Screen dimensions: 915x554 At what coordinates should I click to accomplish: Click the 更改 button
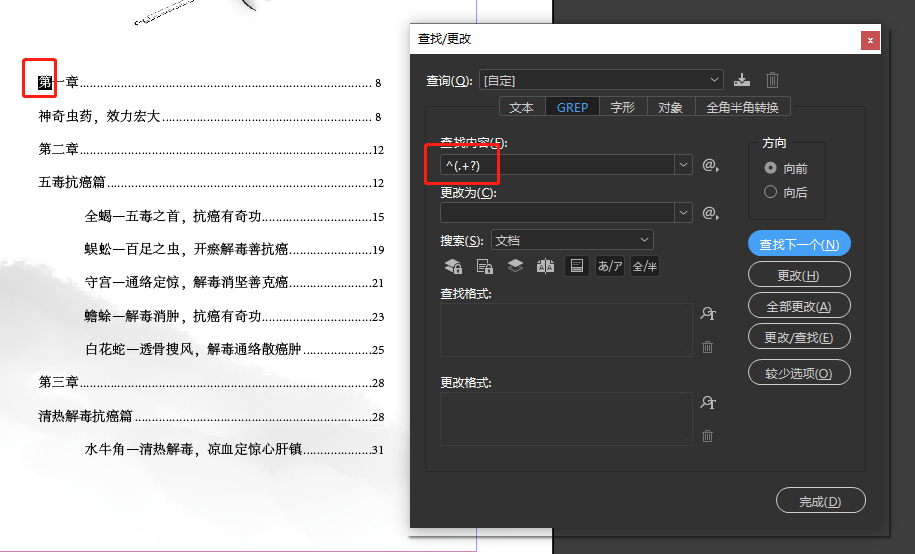(799, 275)
